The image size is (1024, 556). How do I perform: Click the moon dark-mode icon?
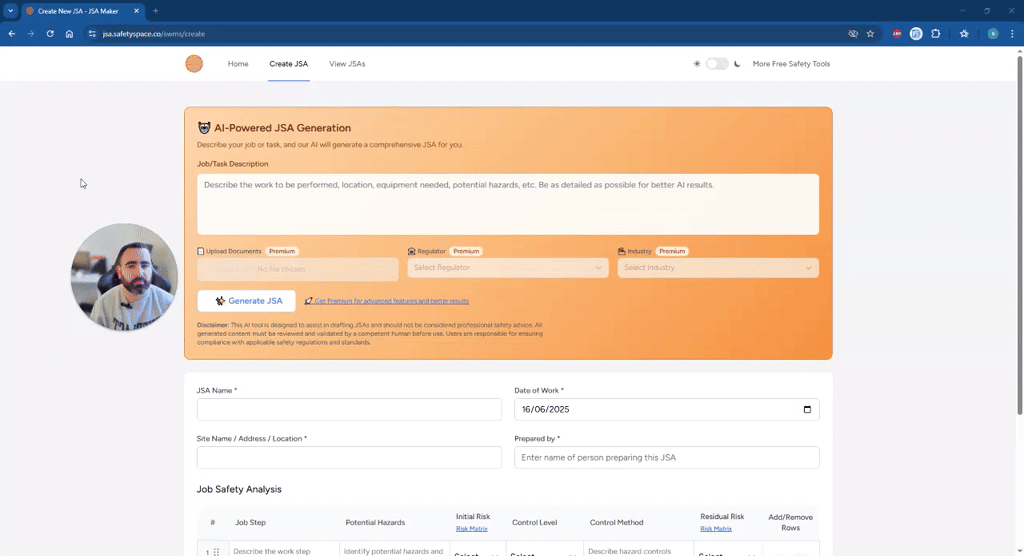click(x=737, y=64)
